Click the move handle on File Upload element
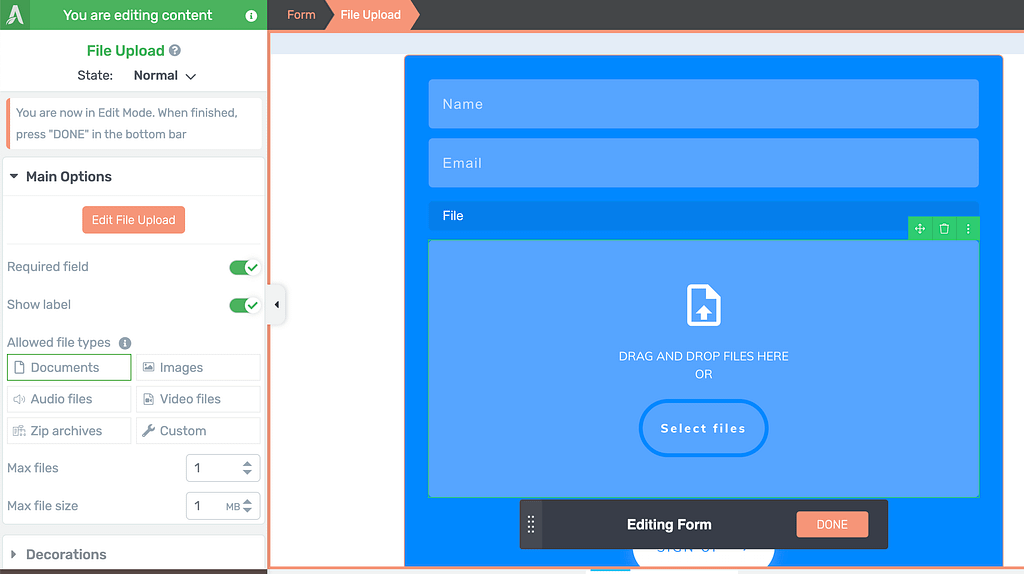Image resolution: width=1024 pixels, height=574 pixels. pos(920,229)
